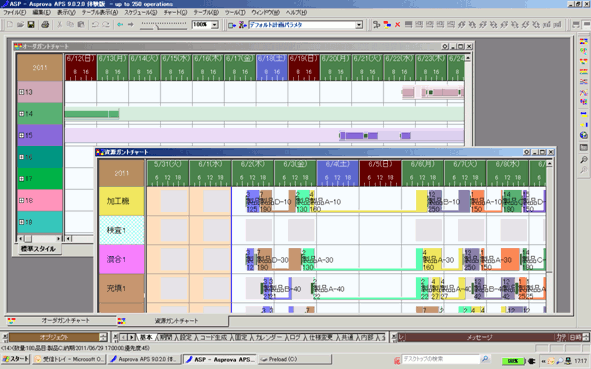Viewport: 591px width, 369px height.
Task: Open the 100% zoom dropdown
Action: point(214,25)
